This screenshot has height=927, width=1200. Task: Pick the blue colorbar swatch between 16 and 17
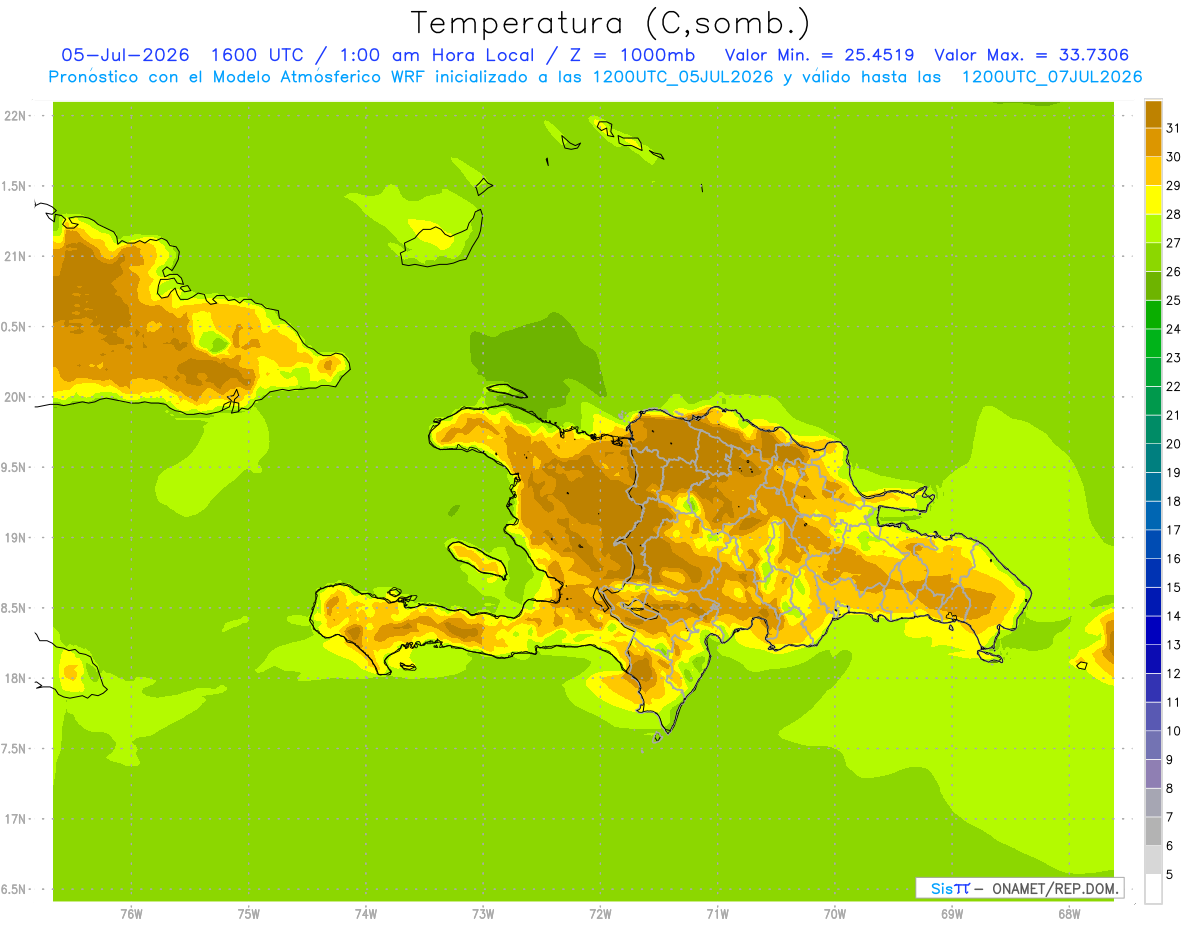1153,544
